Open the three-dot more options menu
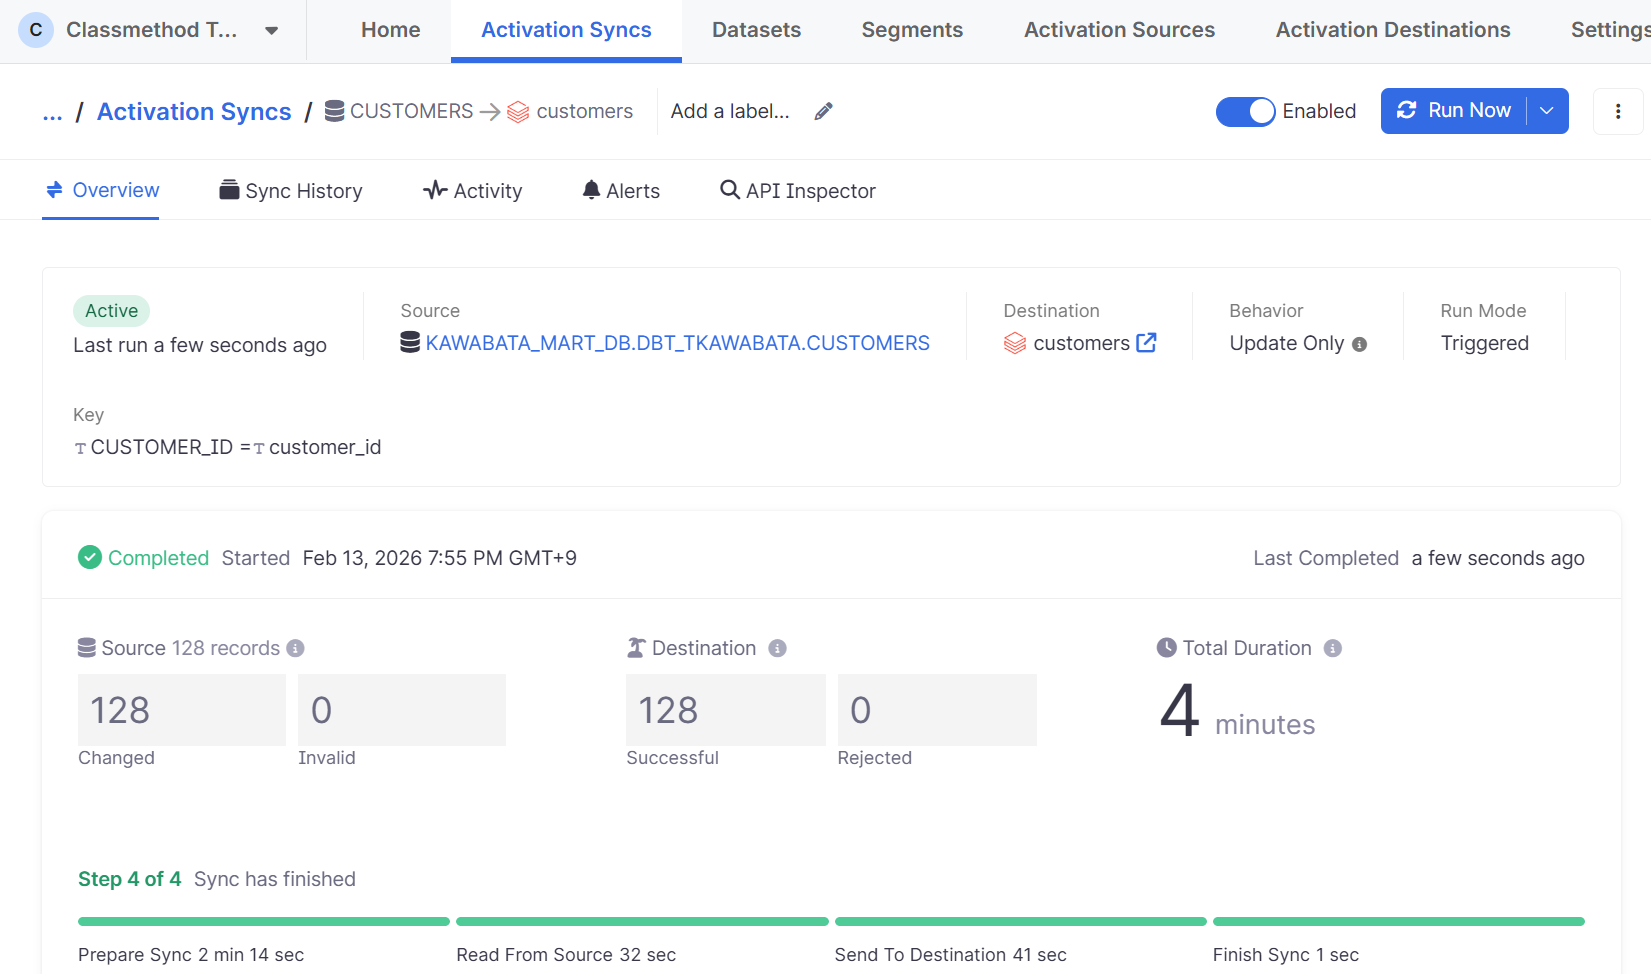 pyautogui.click(x=1617, y=111)
